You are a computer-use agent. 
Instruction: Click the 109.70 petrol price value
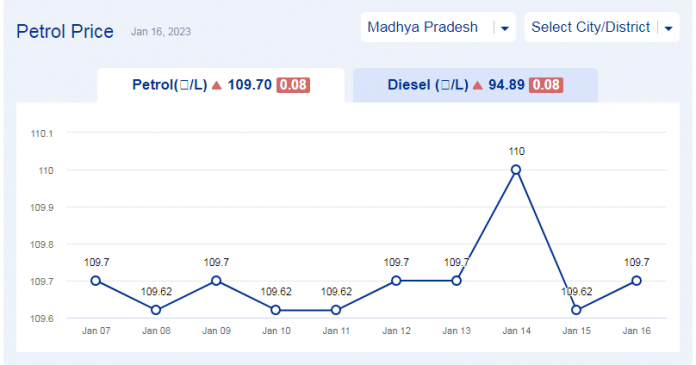(249, 85)
